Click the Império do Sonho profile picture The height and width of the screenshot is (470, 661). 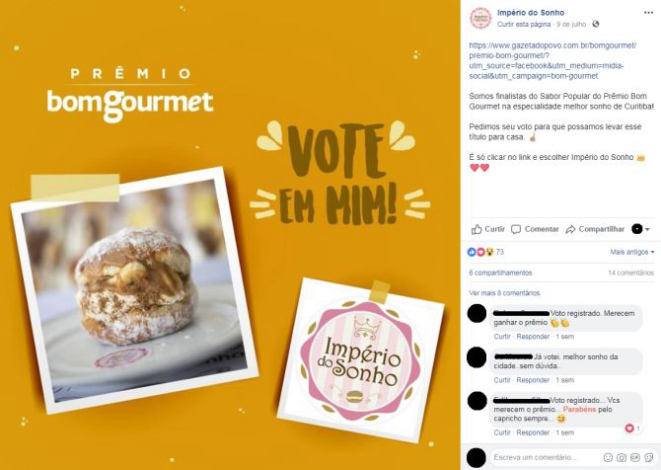pos(481,18)
